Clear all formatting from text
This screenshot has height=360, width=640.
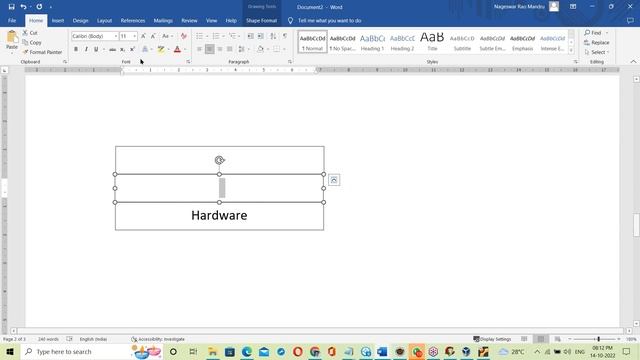pyautogui.click(x=184, y=36)
